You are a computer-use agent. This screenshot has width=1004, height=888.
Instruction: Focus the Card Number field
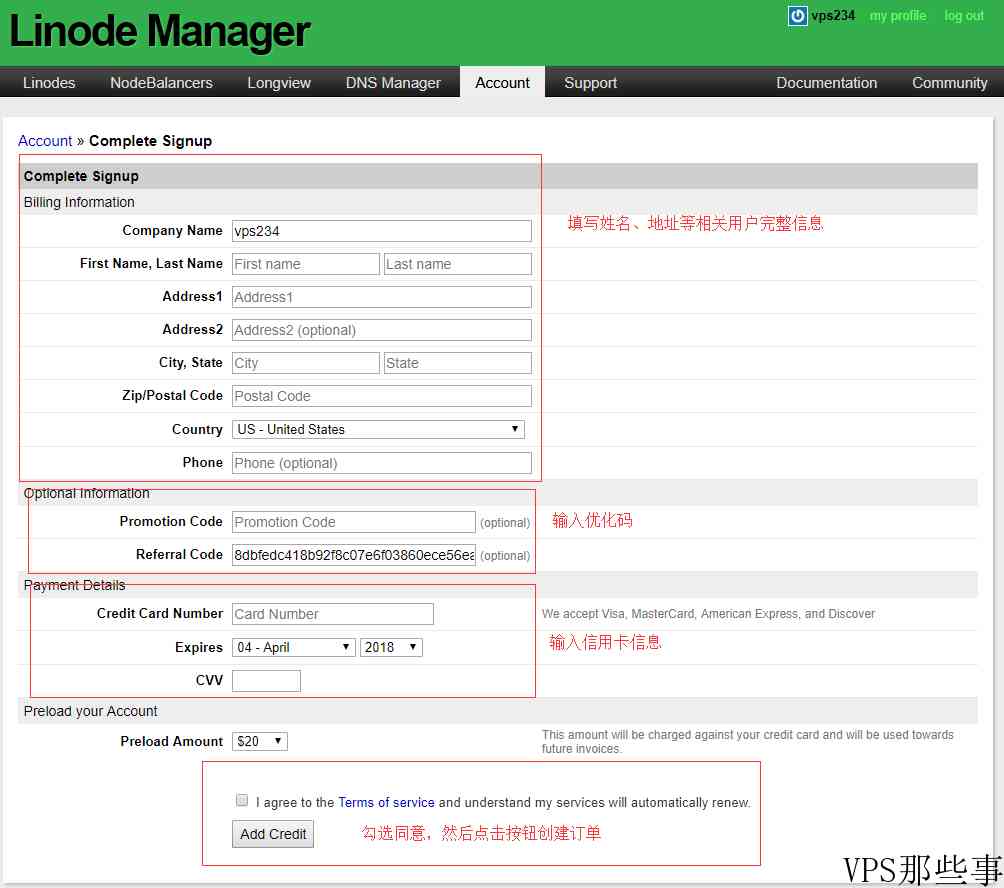[x=332, y=614]
